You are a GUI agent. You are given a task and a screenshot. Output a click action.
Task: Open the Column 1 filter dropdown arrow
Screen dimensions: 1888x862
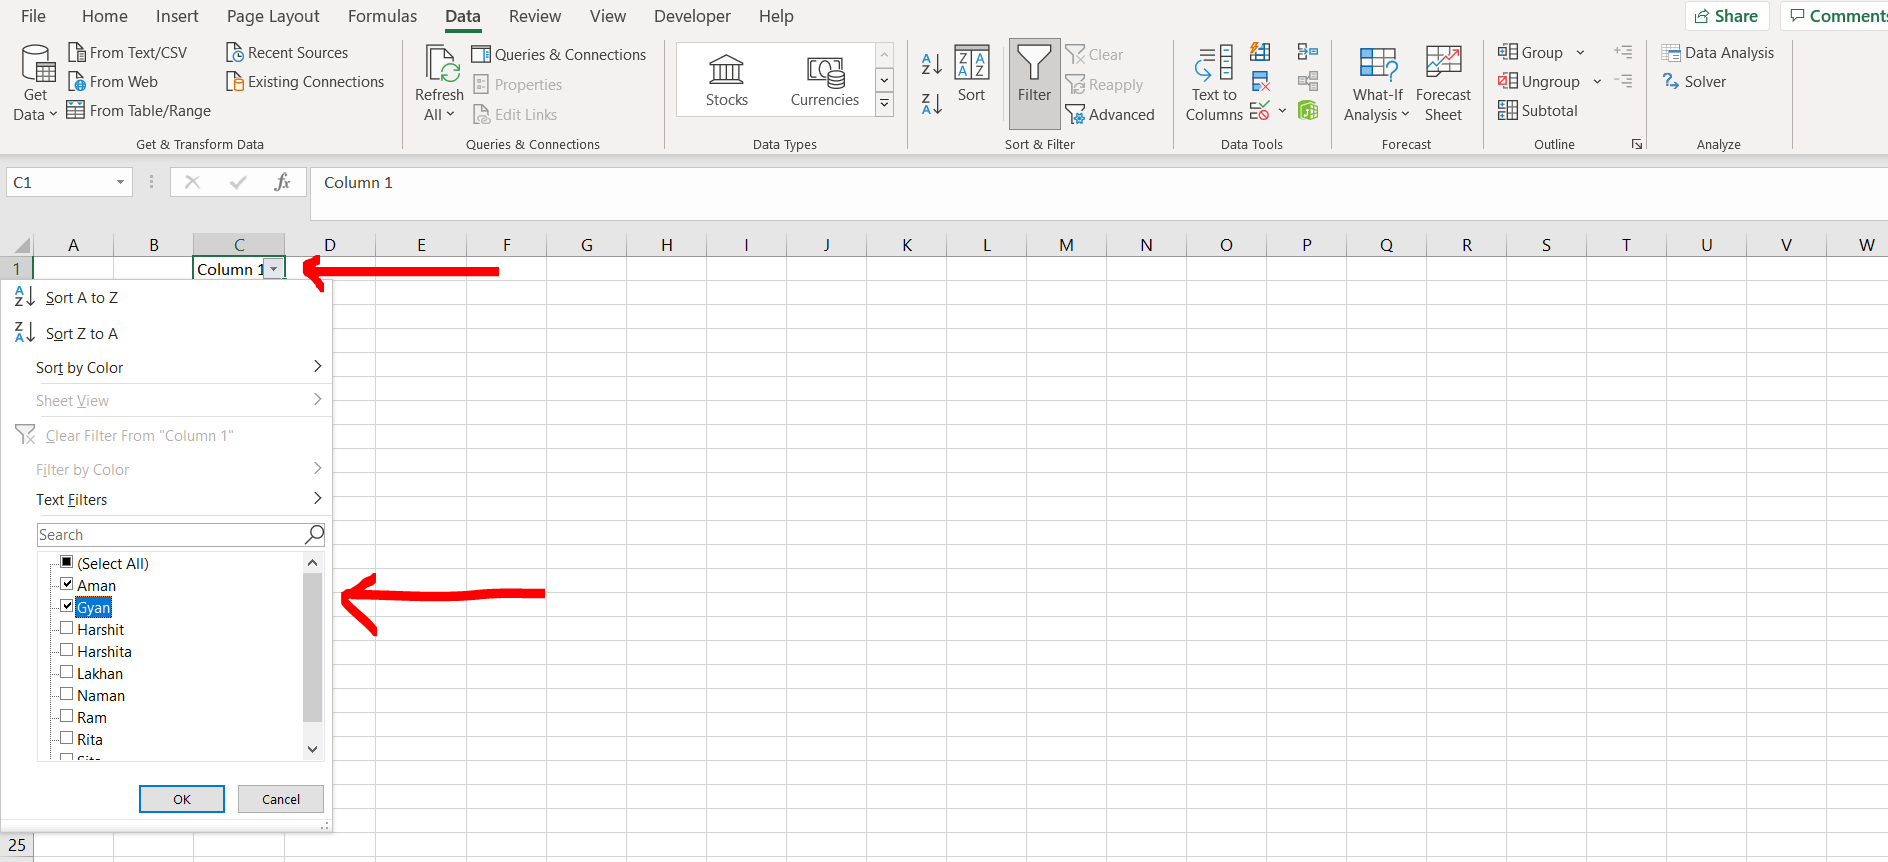pos(274,269)
